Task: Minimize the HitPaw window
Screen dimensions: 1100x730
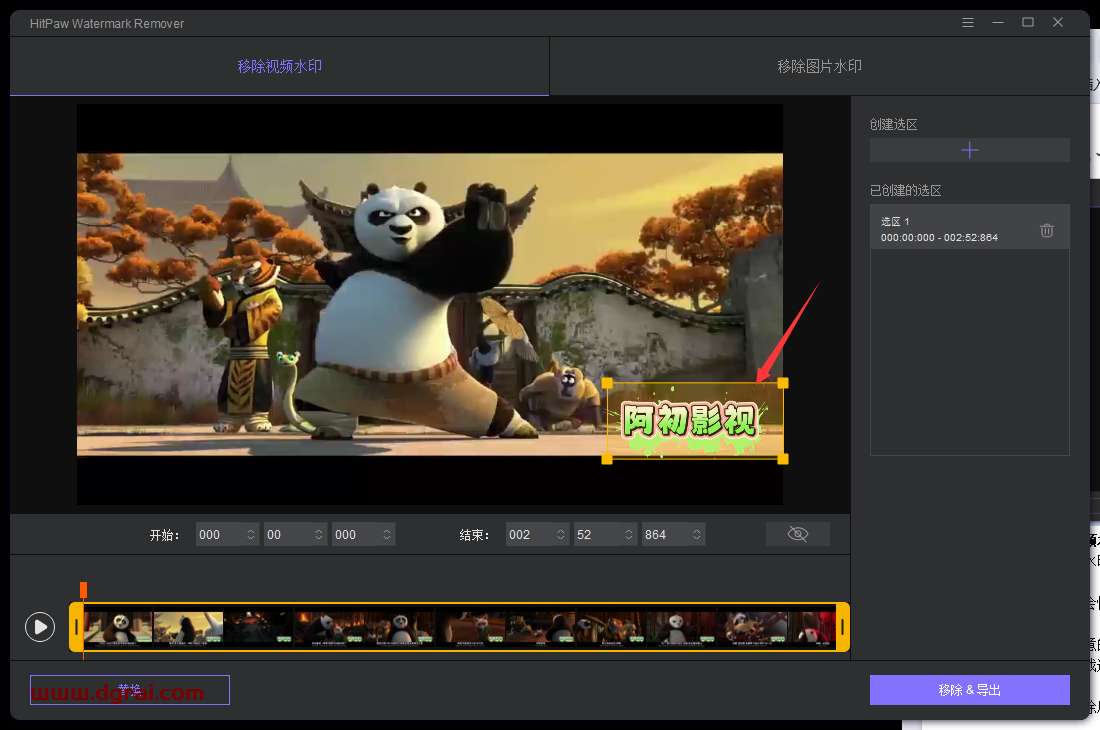Action: pyautogui.click(x=998, y=22)
